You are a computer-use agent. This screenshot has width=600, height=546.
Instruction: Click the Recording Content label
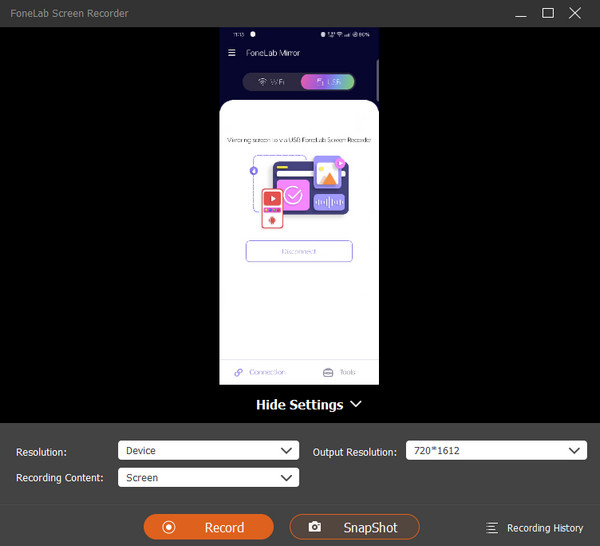coord(60,478)
